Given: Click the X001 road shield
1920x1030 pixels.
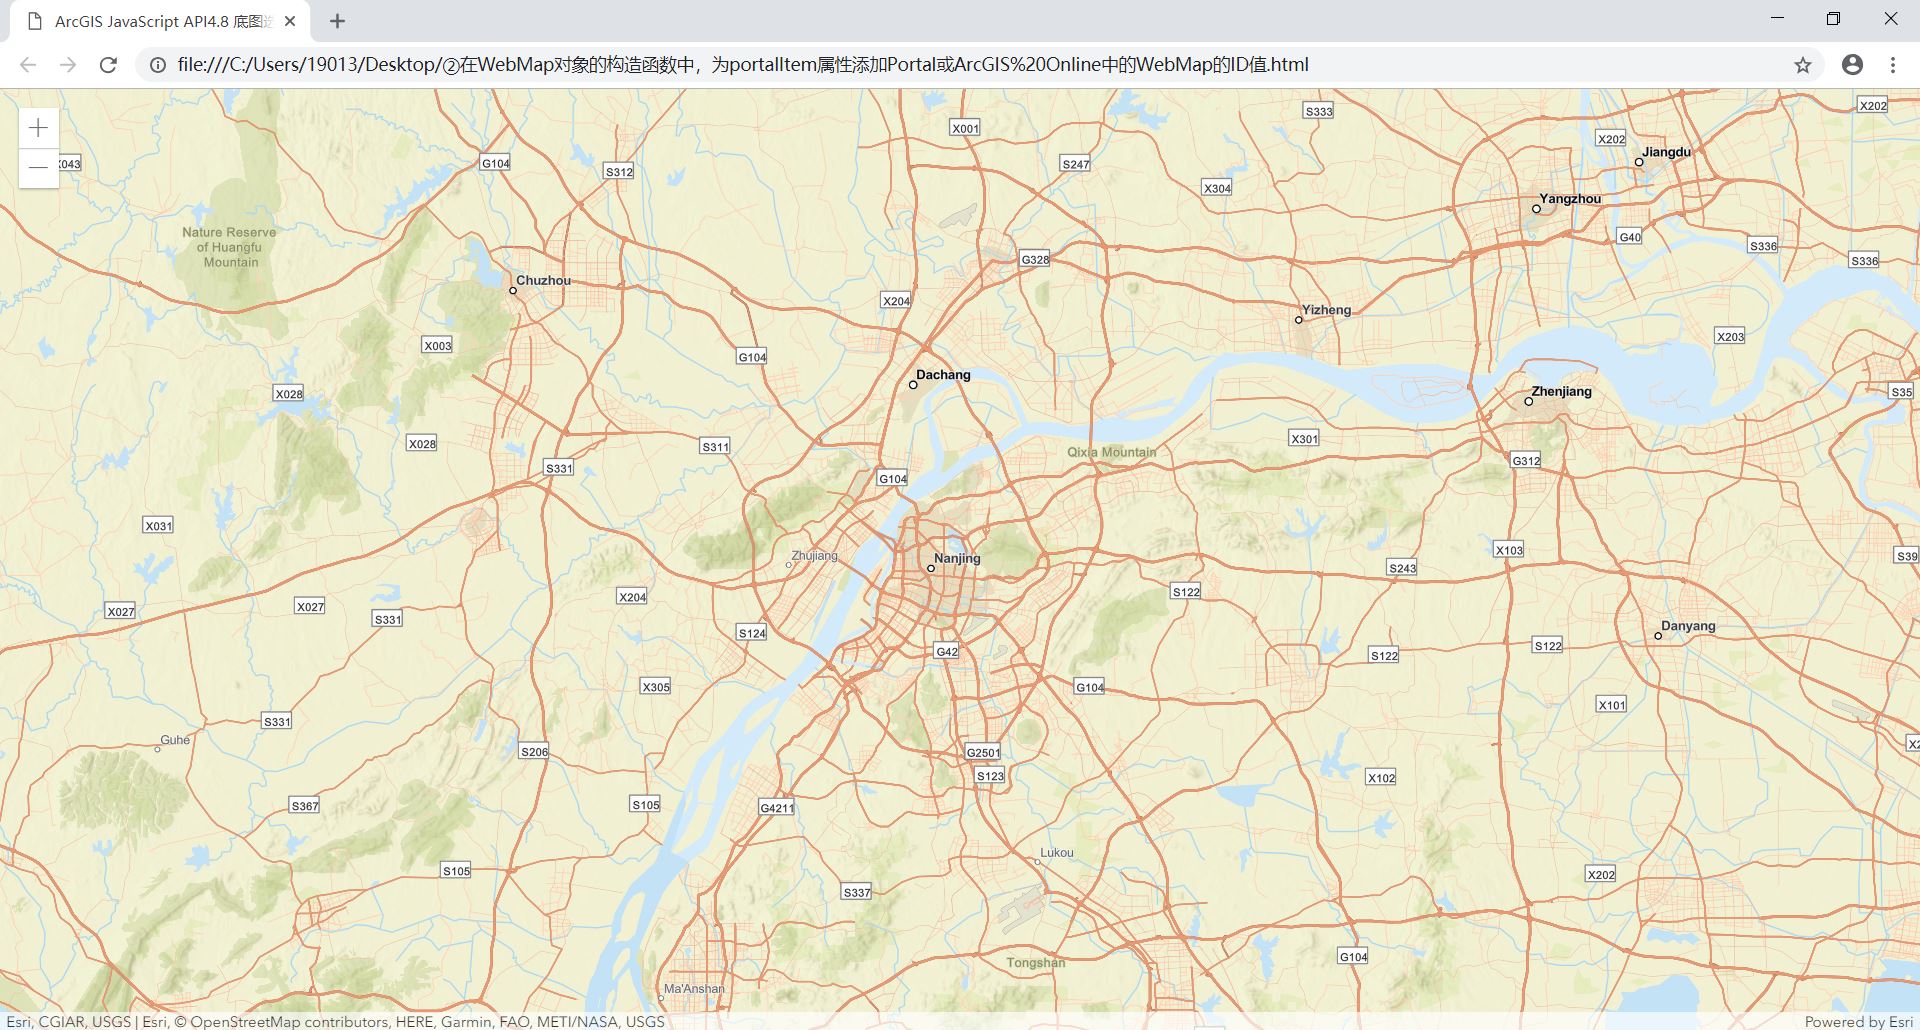Looking at the screenshot, I should tap(965, 128).
